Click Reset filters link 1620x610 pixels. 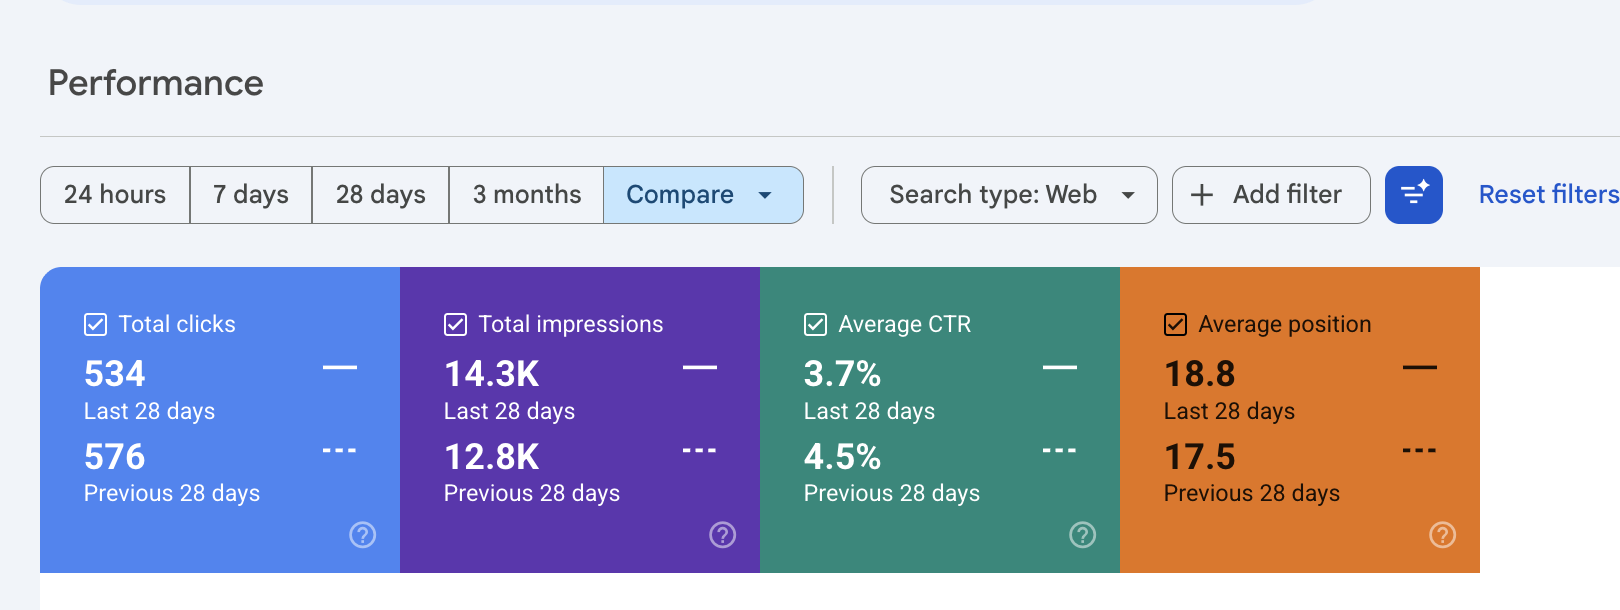1548,195
